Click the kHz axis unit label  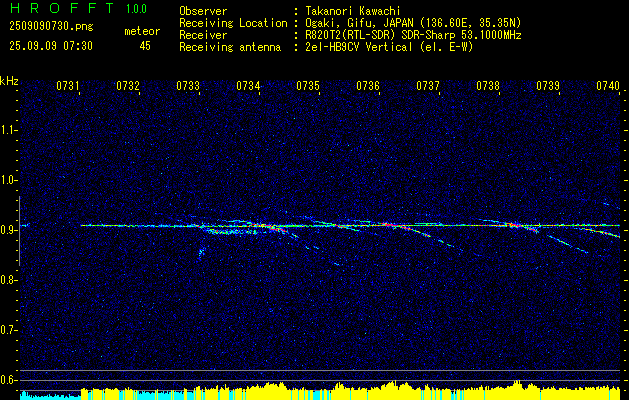(x=9, y=81)
